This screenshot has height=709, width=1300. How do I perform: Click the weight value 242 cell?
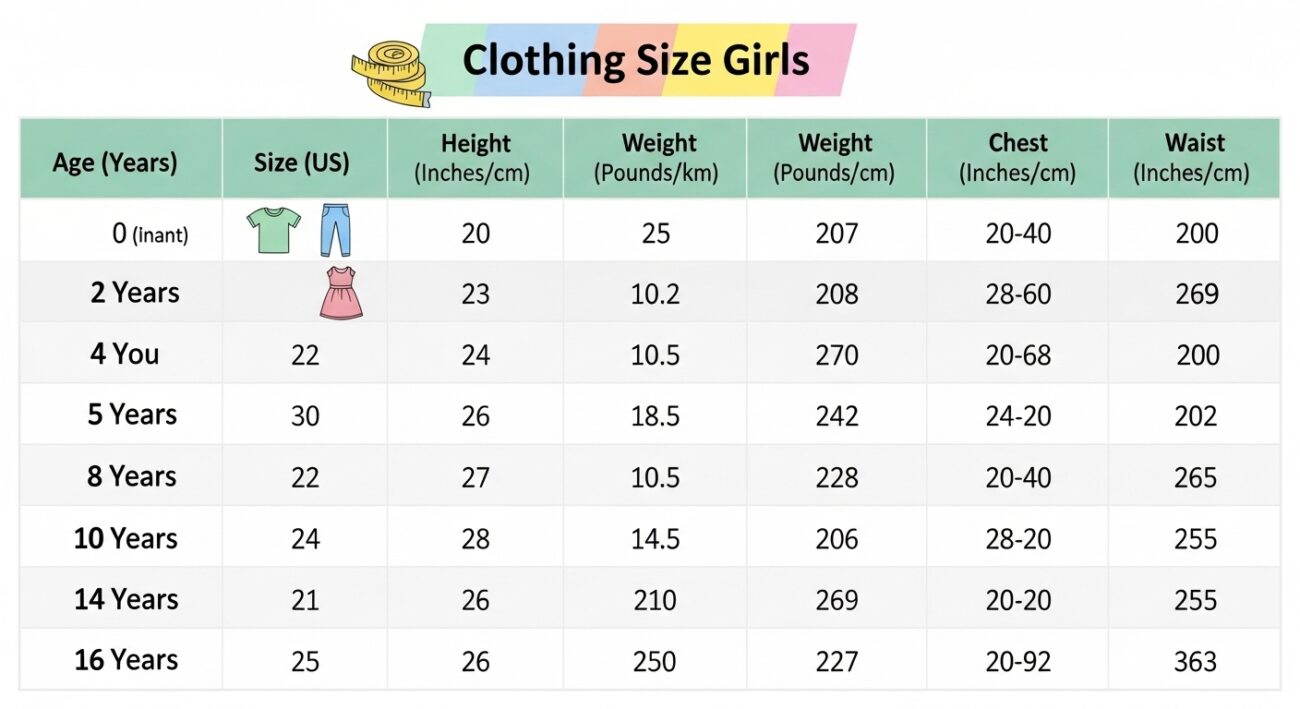point(836,416)
